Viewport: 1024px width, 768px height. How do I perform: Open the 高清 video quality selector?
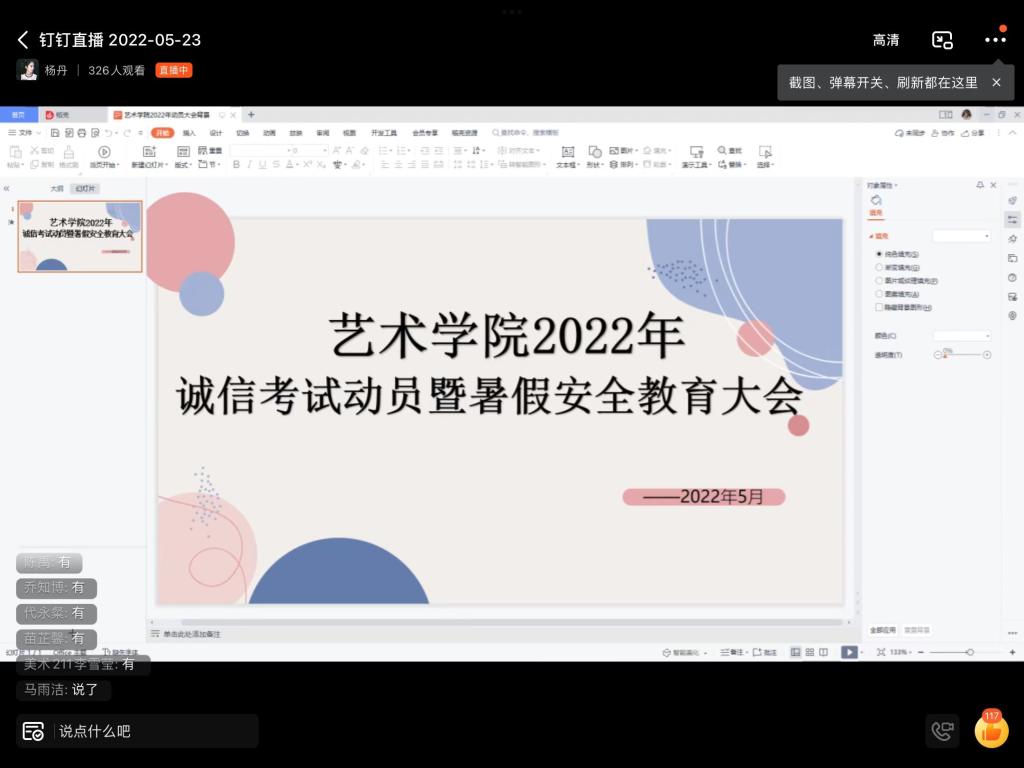[886, 40]
